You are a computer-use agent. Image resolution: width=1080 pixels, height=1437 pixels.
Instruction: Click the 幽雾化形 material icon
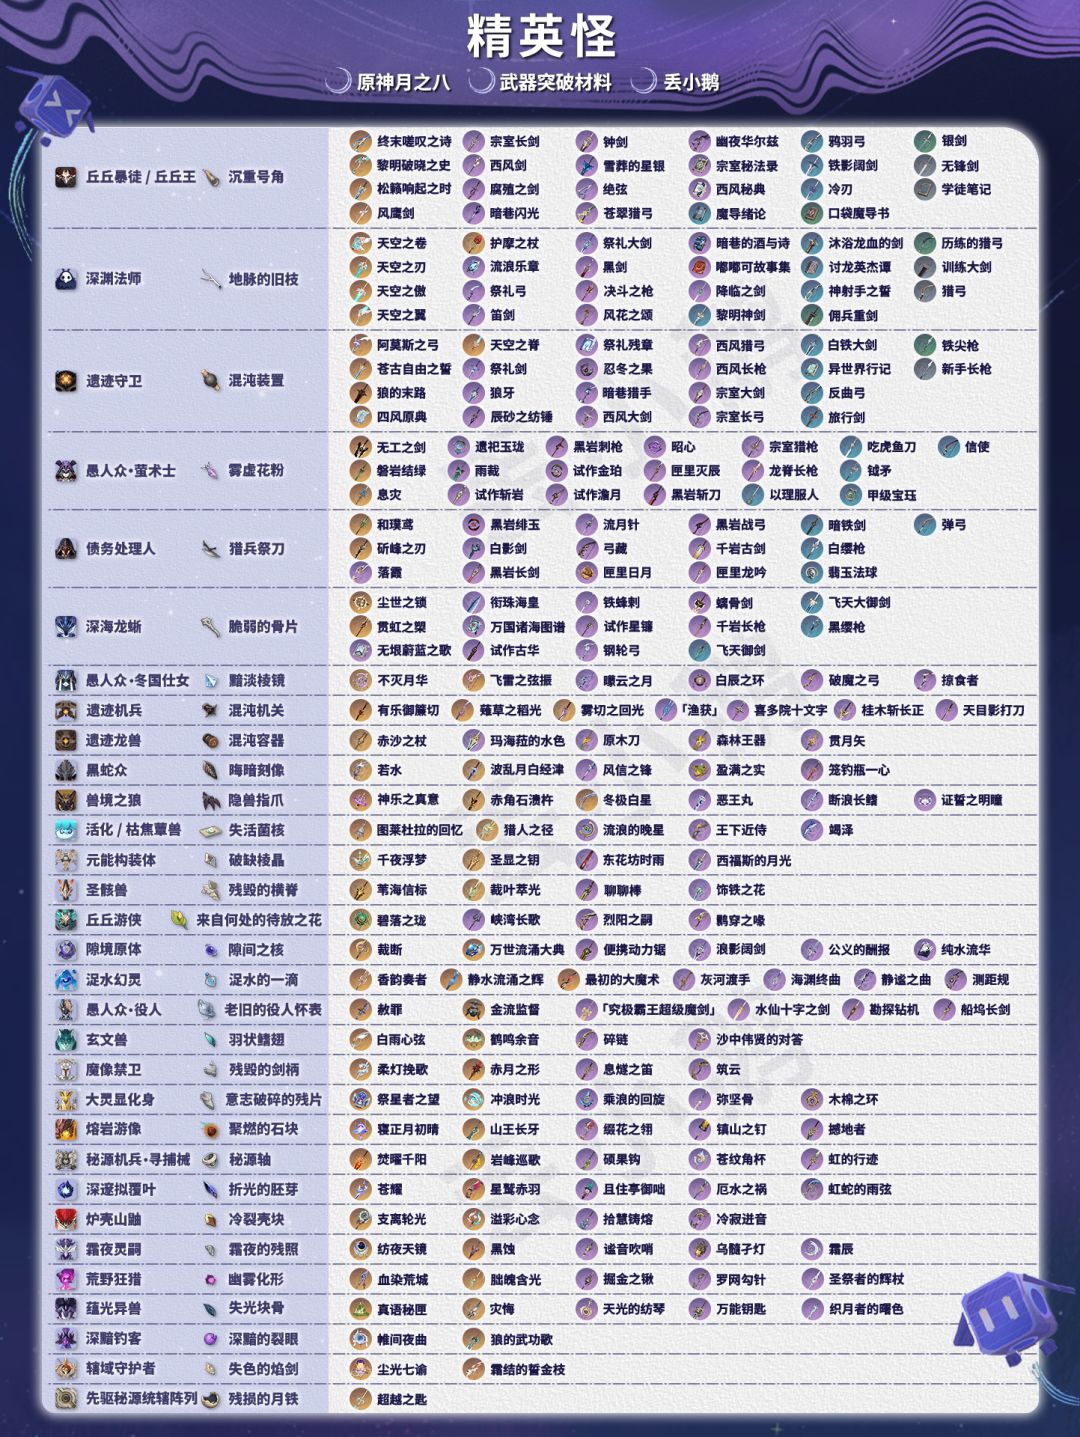point(211,1279)
